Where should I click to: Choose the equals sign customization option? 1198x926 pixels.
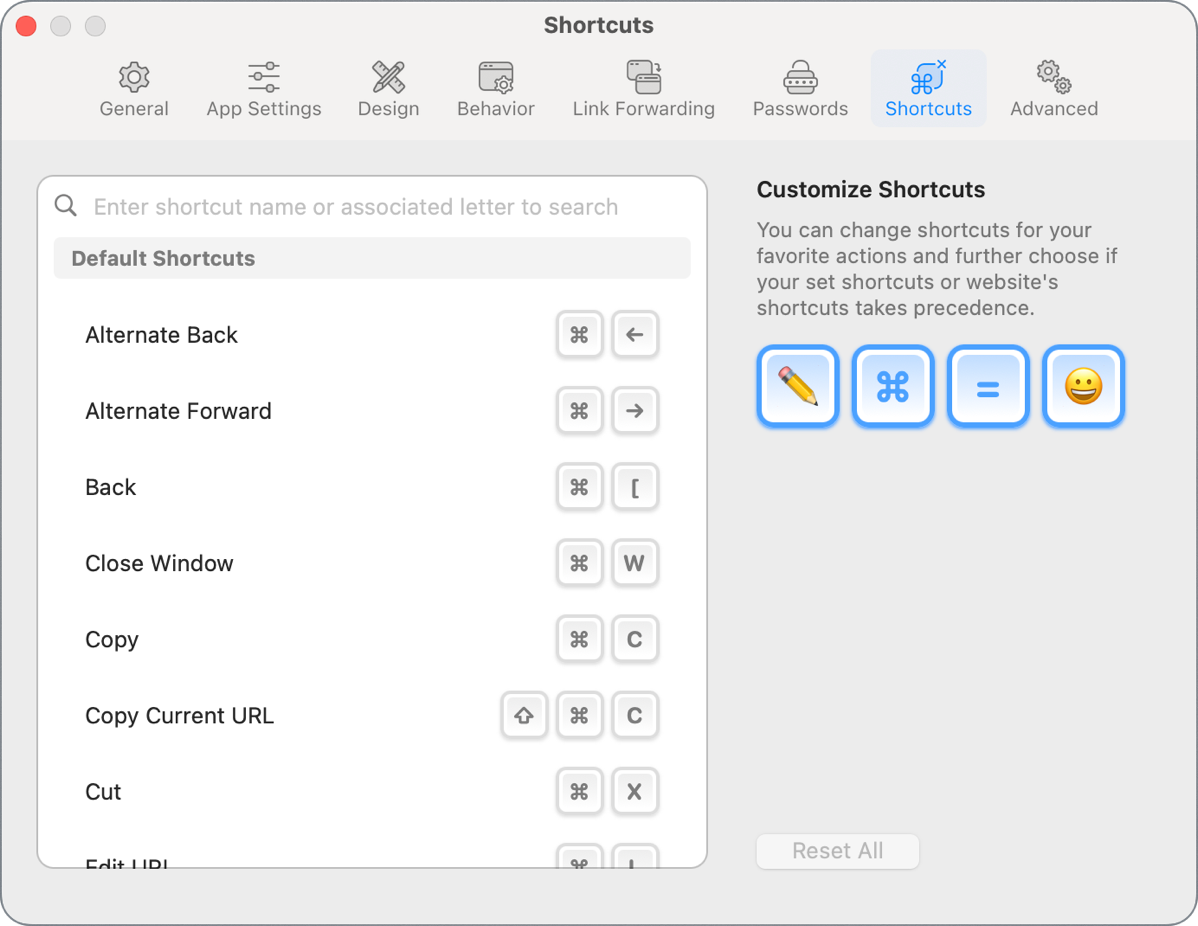(987, 386)
